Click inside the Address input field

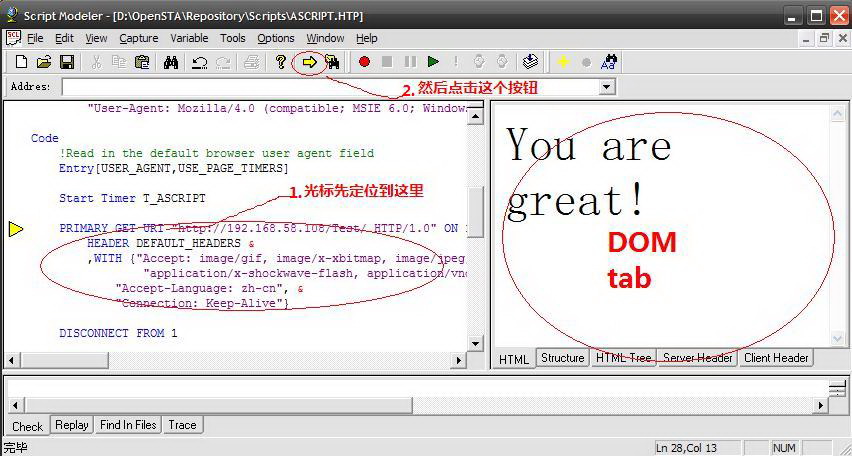330,87
